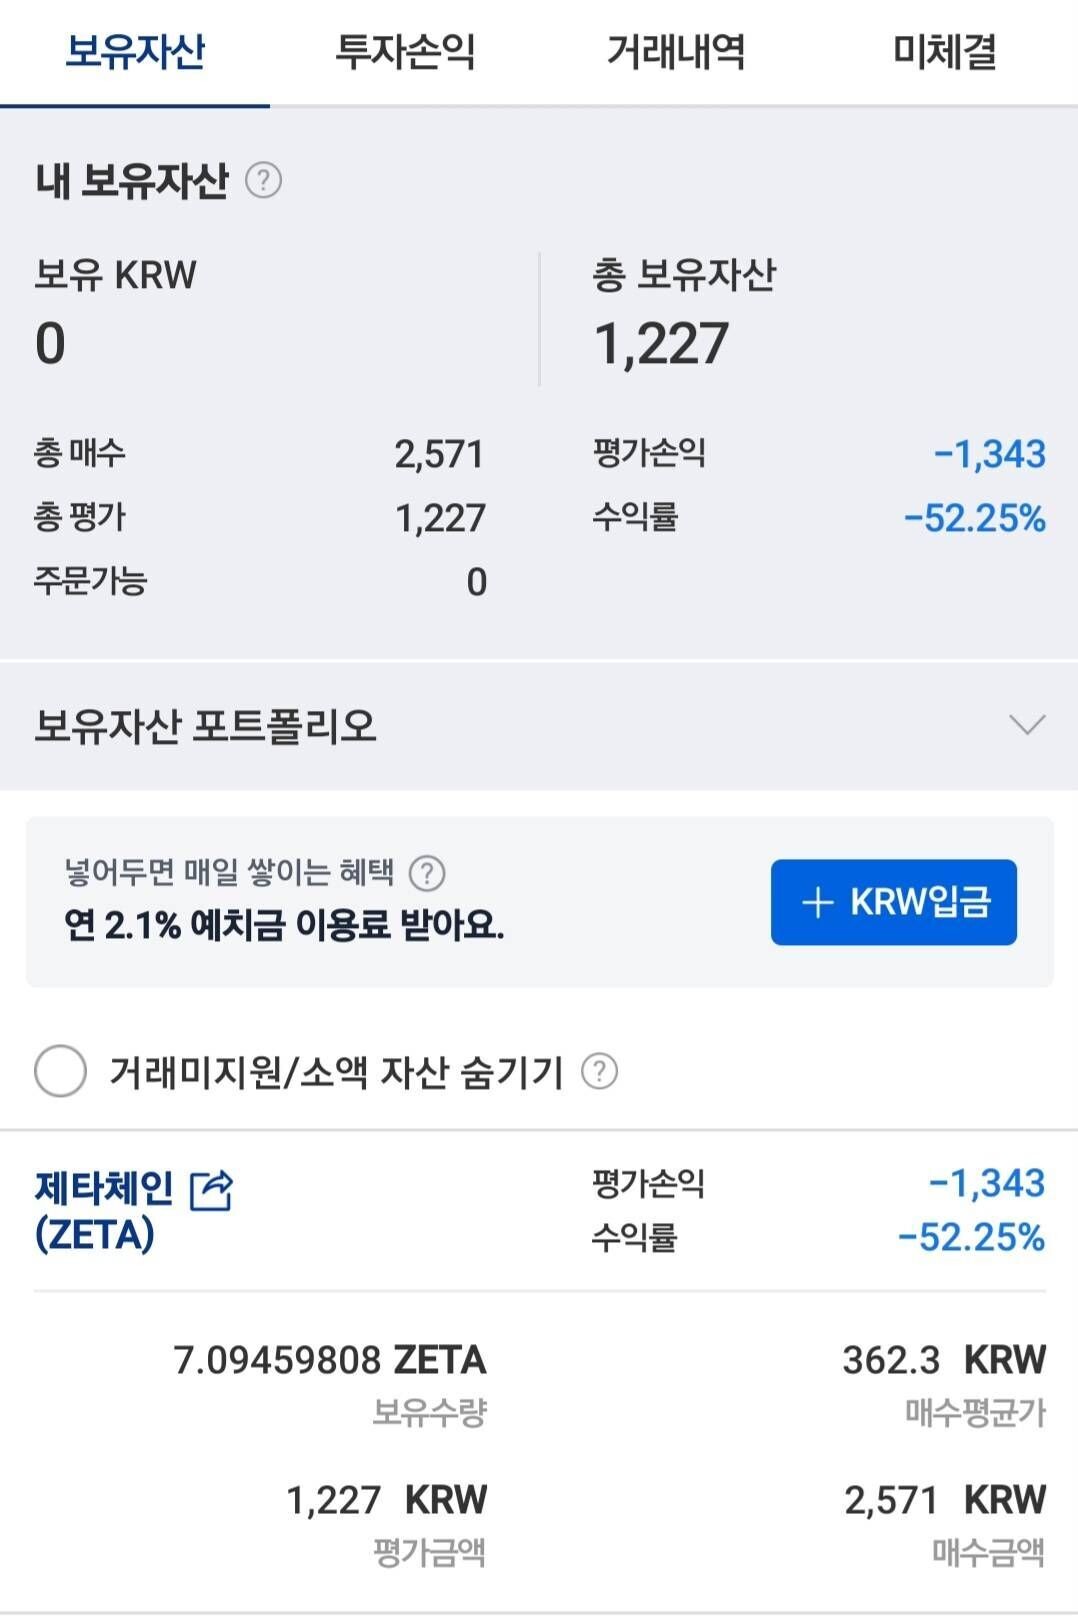The width and height of the screenshot is (1078, 1616).
Task: Open 제타체인 detail via external link icon
Action: (x=211, y=1189)
